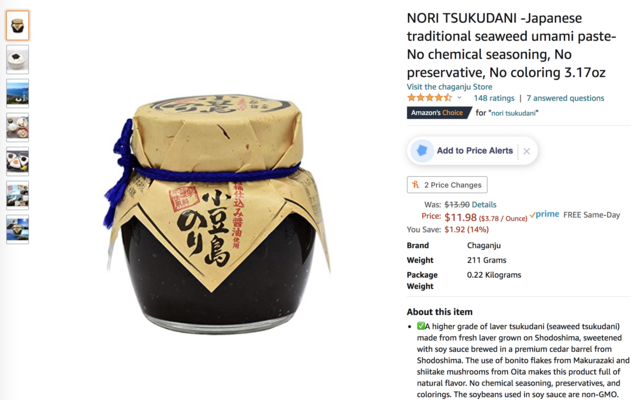Click the 4.5 star rating icons
The width and height of the screenshot is (640, 400).
(x=429, y=98)
